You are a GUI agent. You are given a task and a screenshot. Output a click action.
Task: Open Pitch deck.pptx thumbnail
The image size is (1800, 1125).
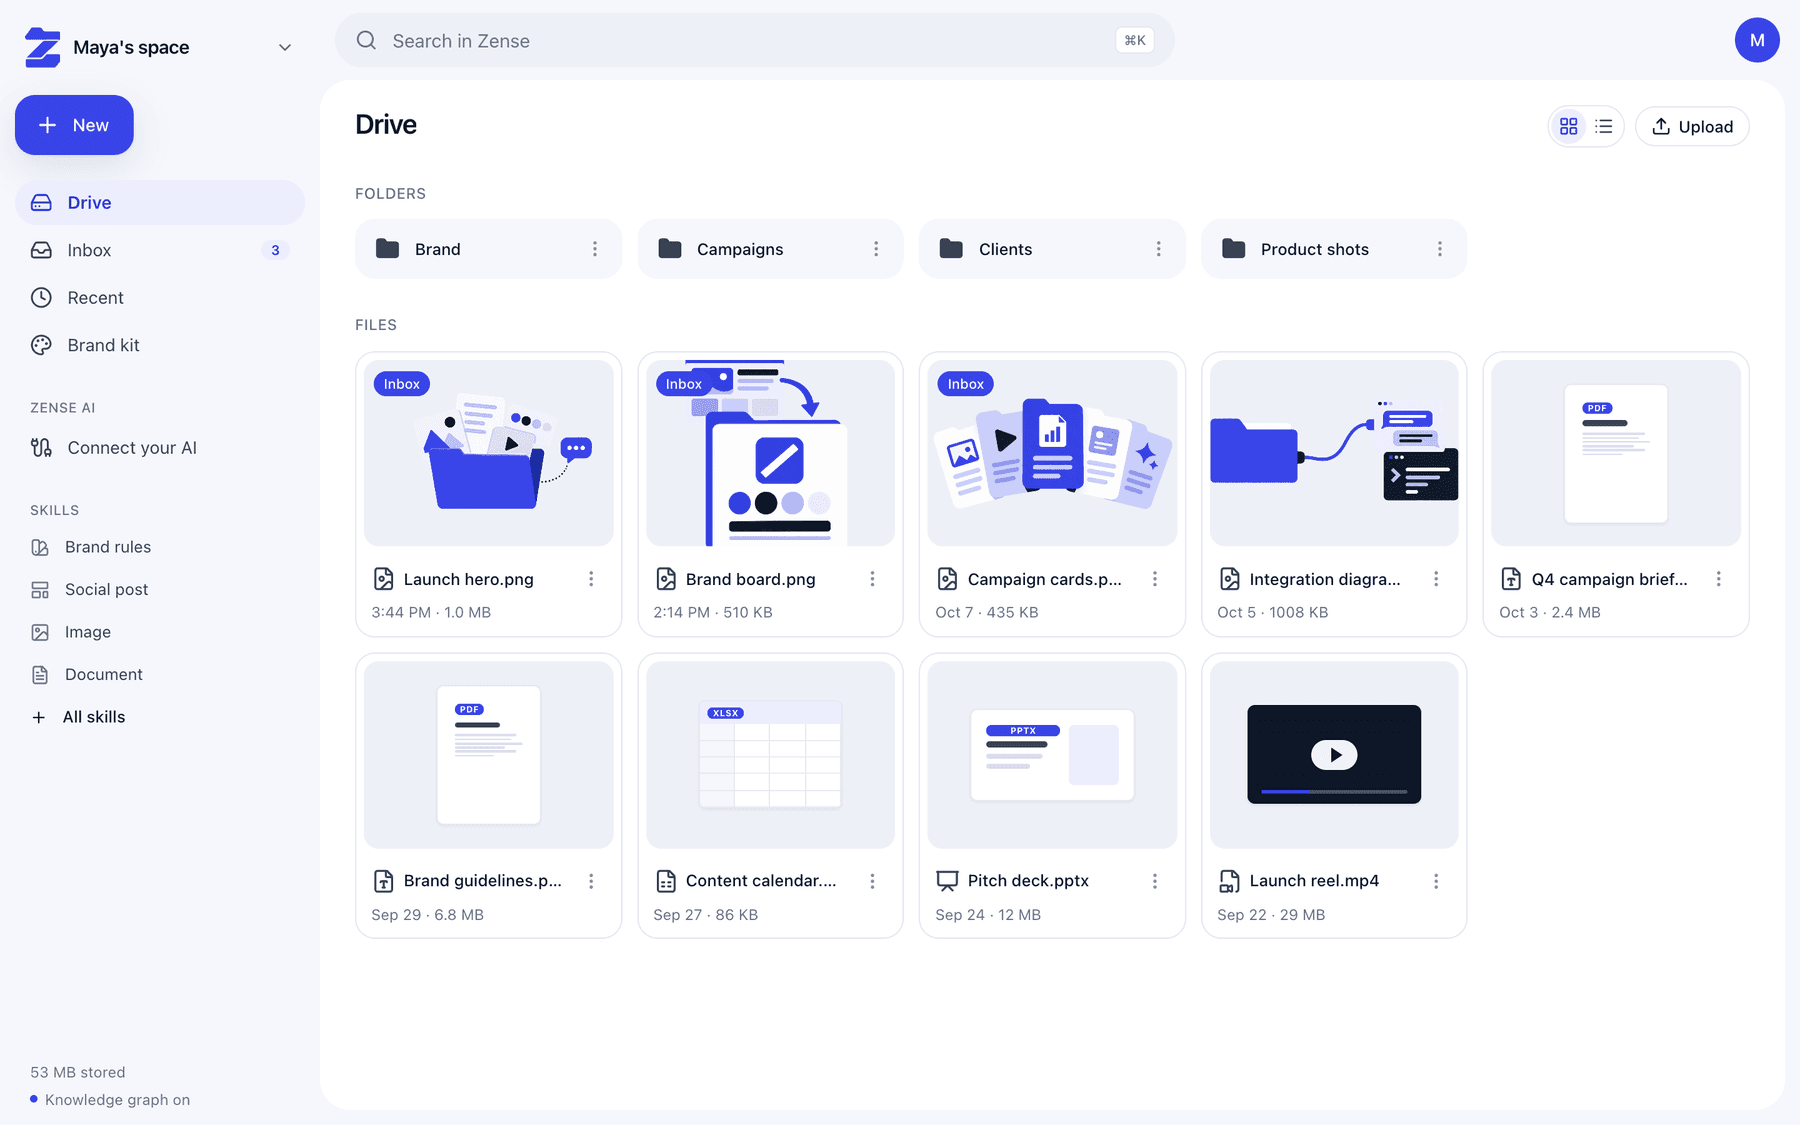tap(1053, 755)
